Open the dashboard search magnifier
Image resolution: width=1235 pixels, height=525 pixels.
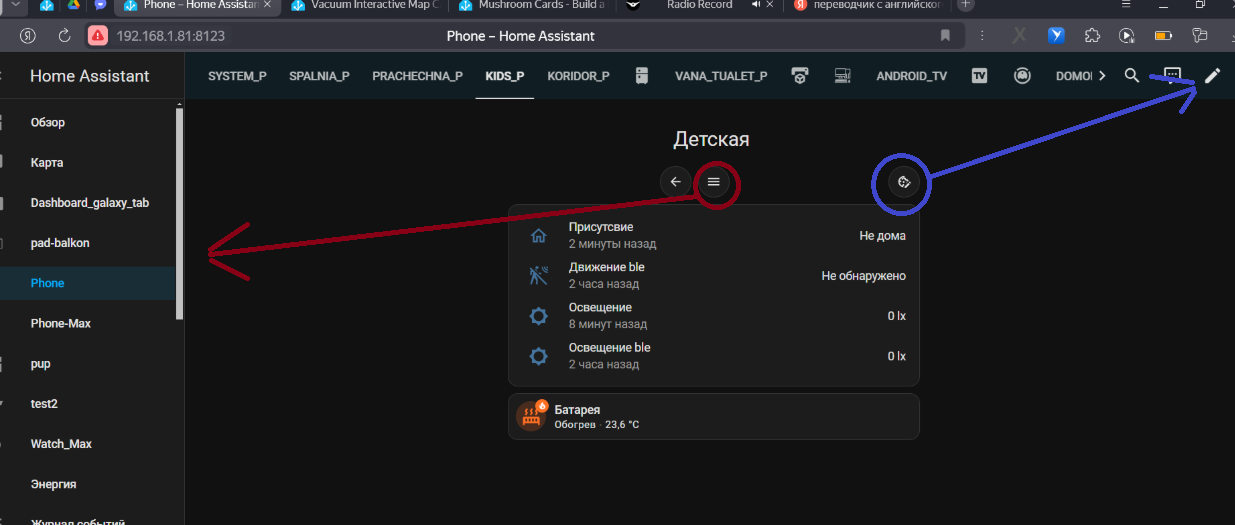click(1132, 75)
